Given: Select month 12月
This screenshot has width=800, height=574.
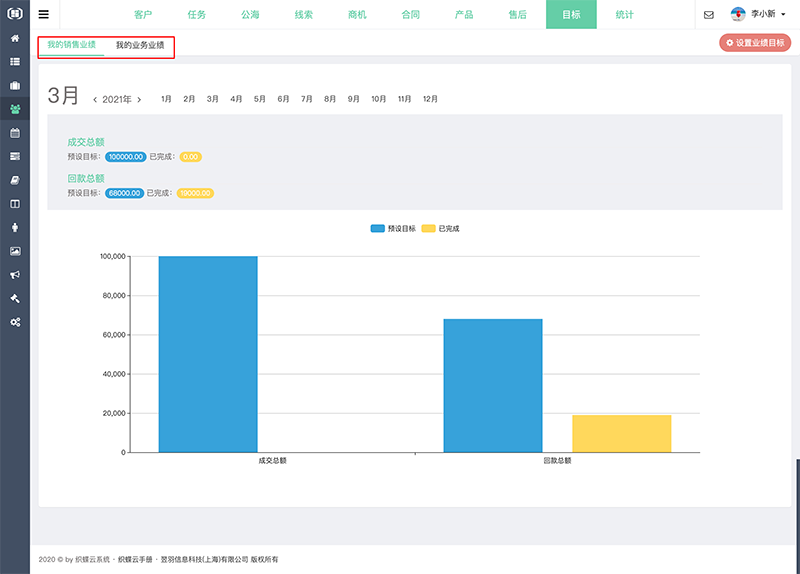Looking at the screenshot, I should tap(430, 99).
